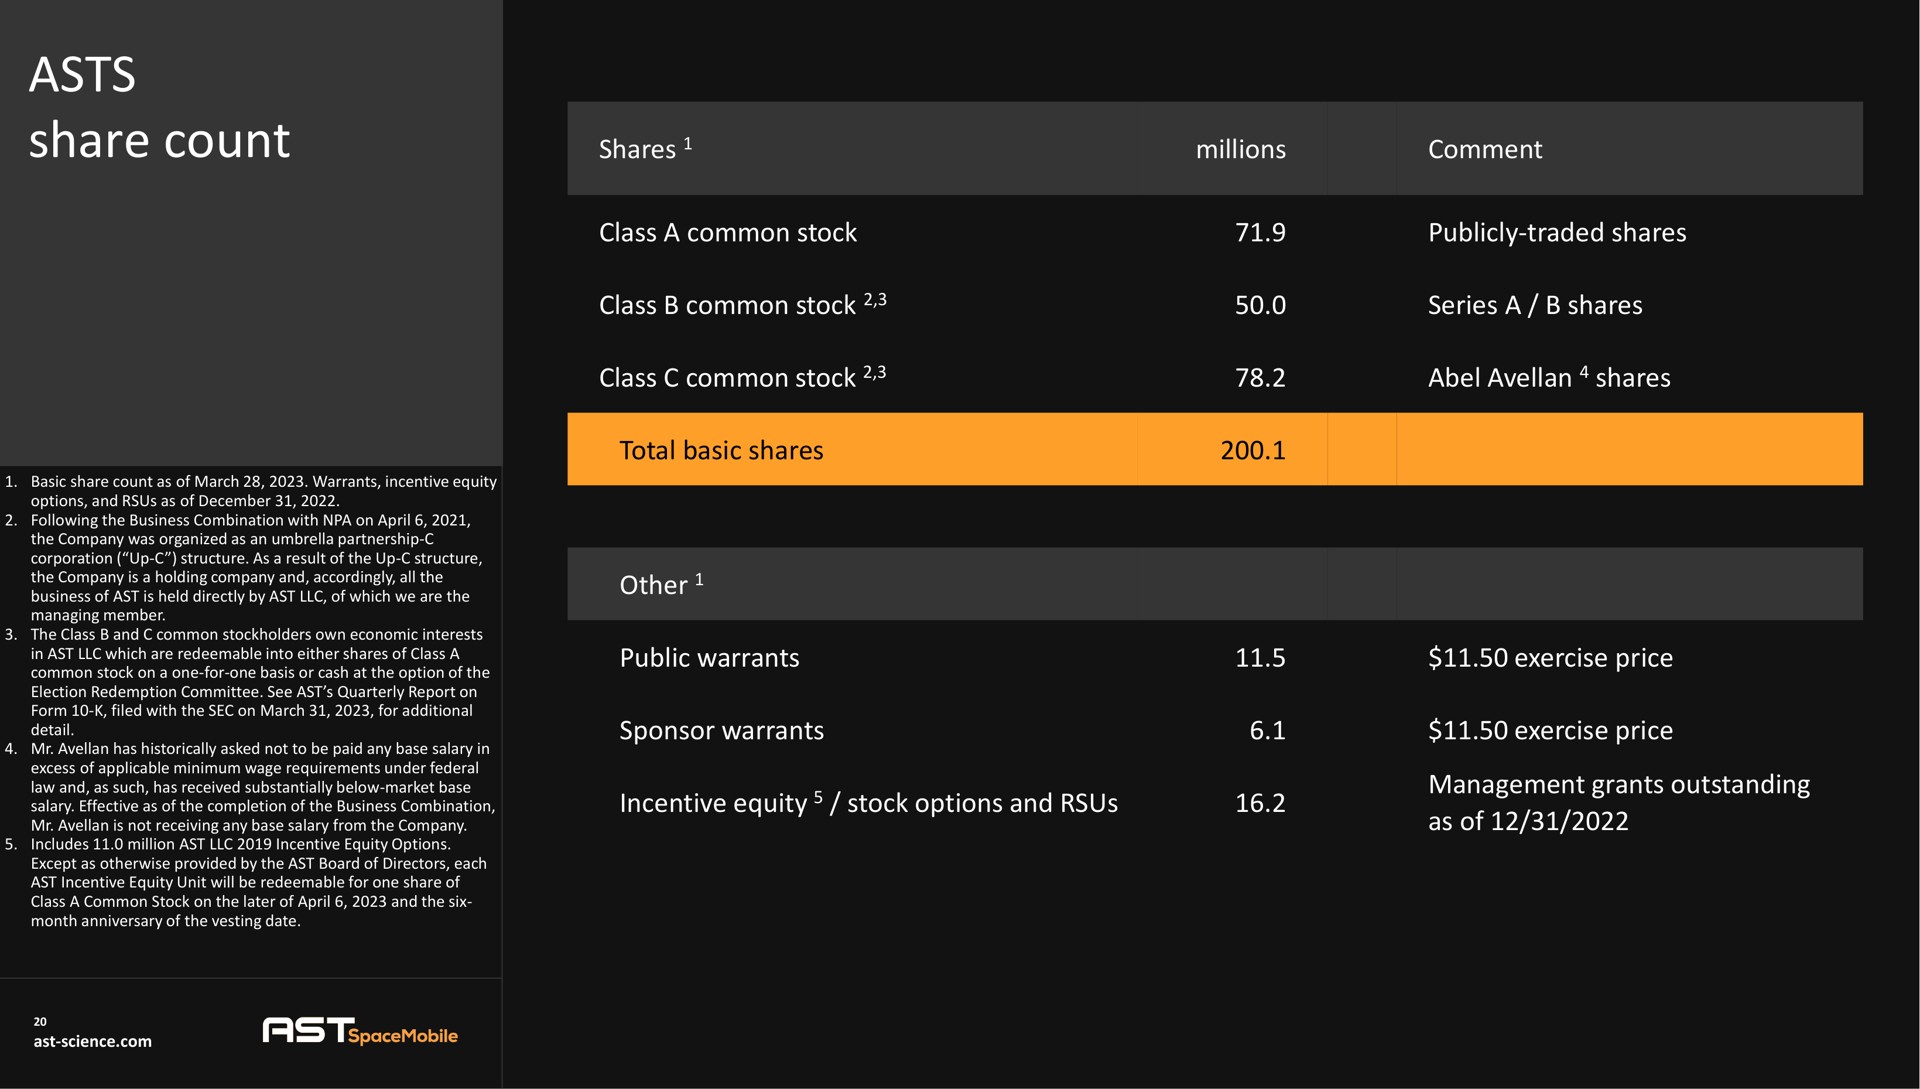
Task: Click the millions column header
Action: (1240, 149)
